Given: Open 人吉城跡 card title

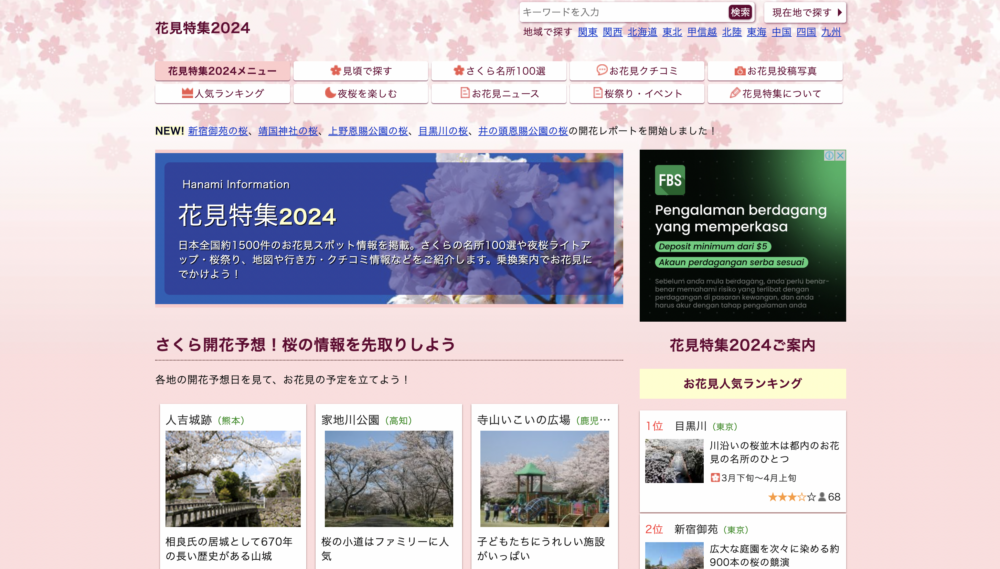Looking at the screenshot, I should tap(188, 420).
